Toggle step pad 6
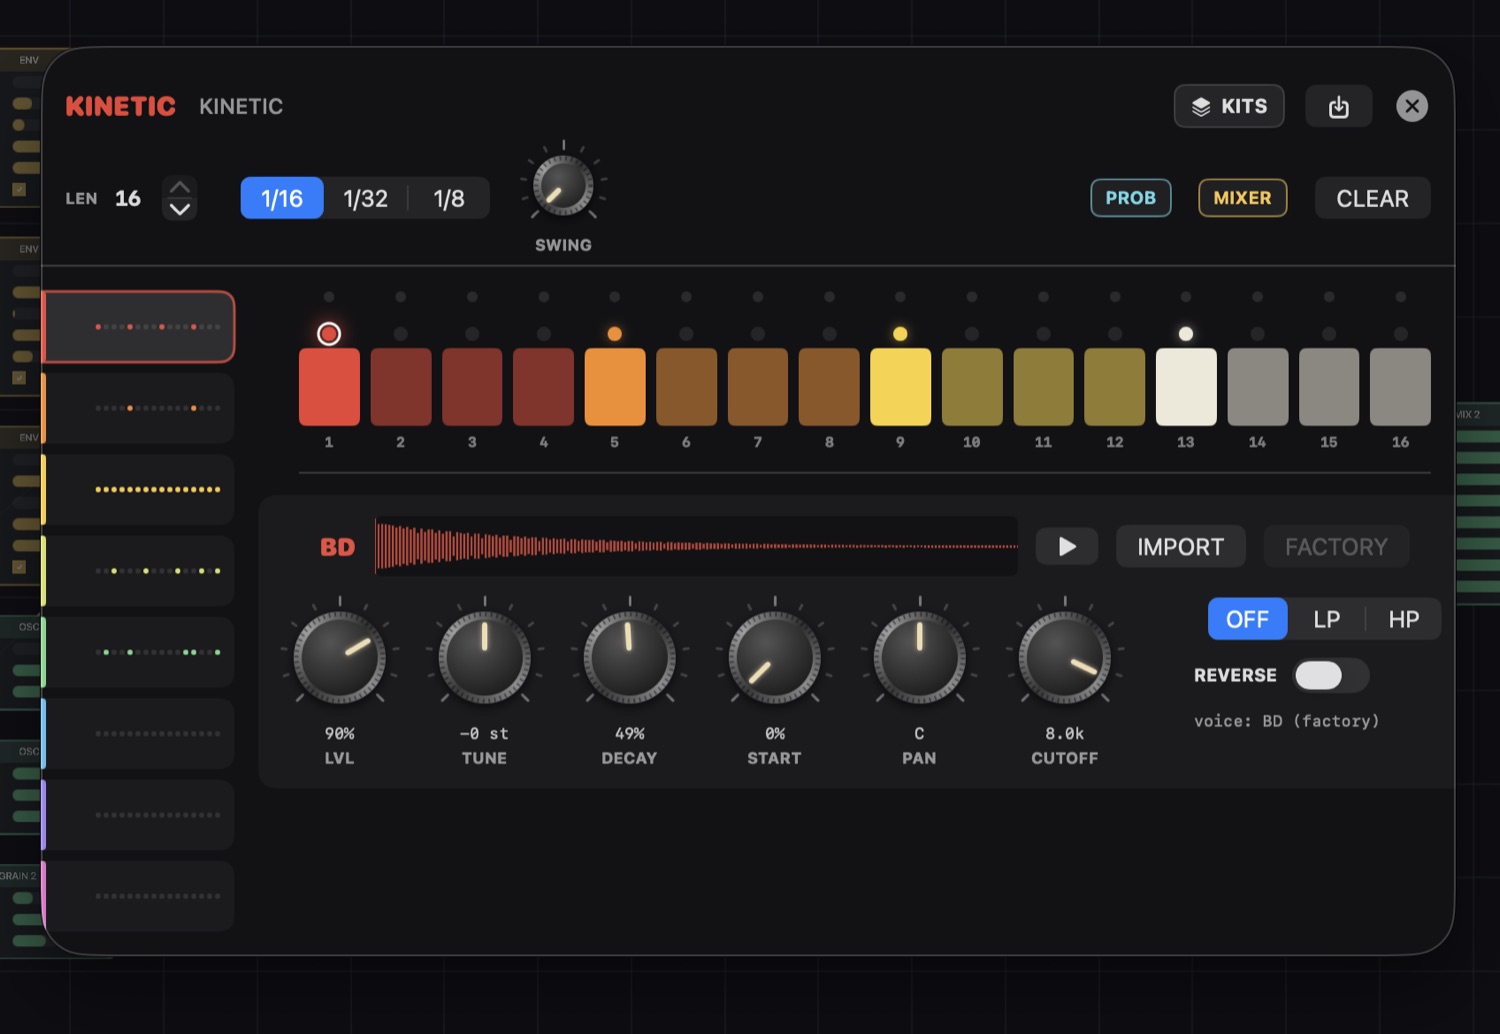Viewport: 1500px width, 1034px height. [x=686, y=387]
